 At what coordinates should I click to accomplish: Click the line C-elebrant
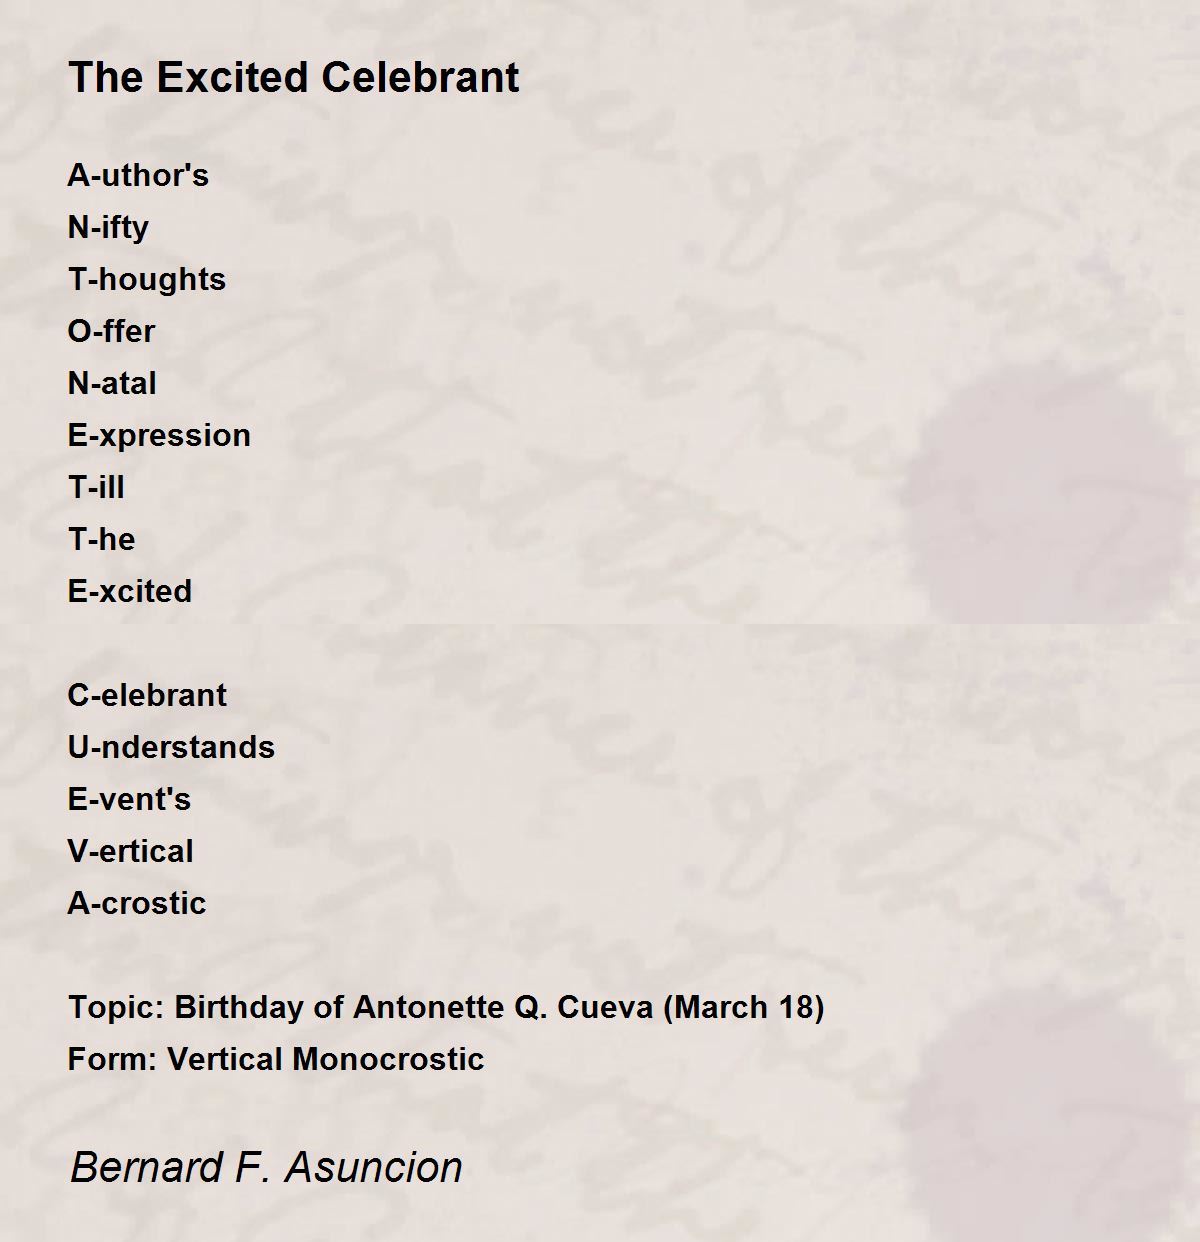tap(147, 695)
